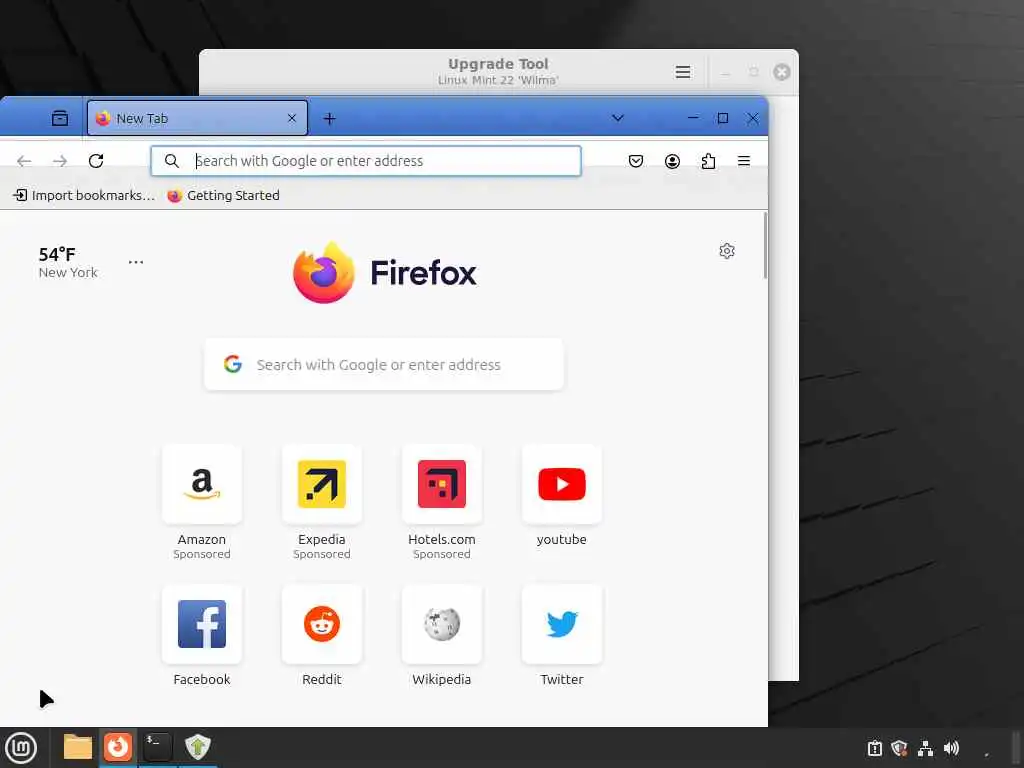Open a new tab with plus button
This screenshot has height=768, width=1024.
click(x=330, y=118)
